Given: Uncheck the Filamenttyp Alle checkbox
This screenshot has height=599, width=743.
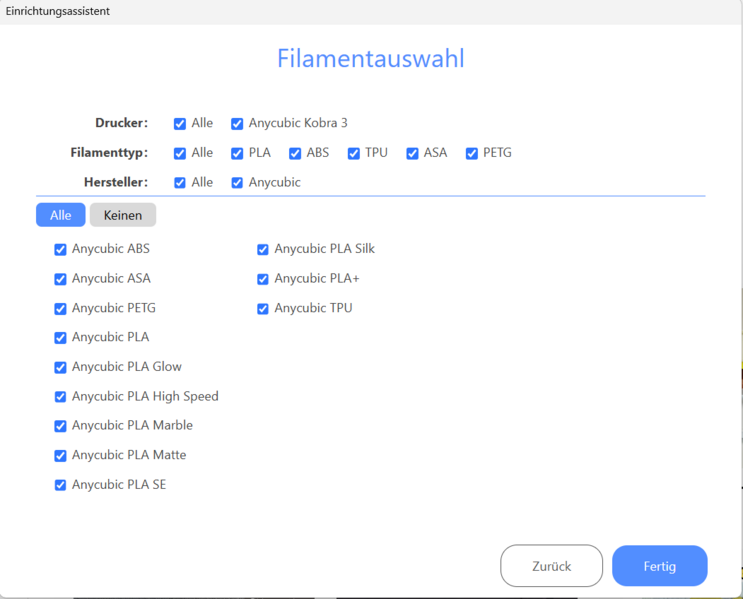Looking at the screenshot, I should [x=180, y=154].
